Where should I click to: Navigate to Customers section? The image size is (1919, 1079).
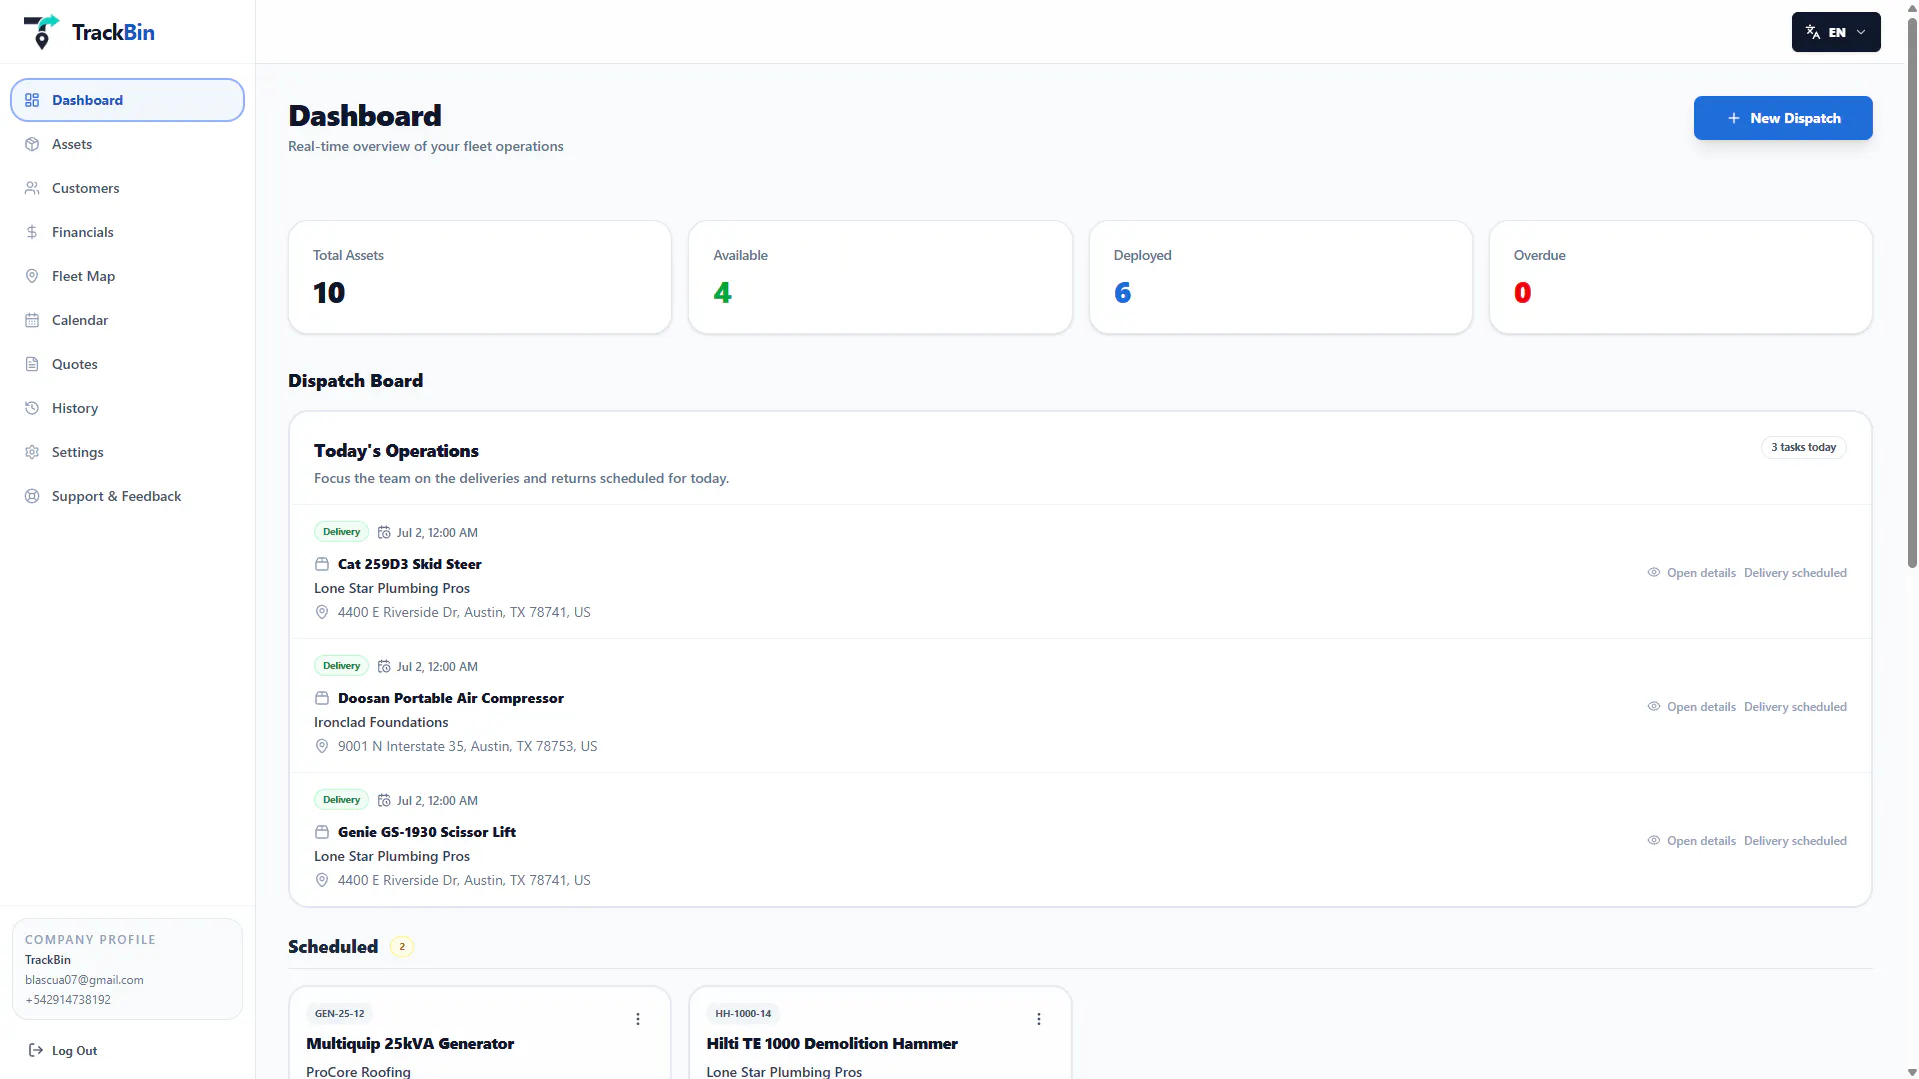127,188
